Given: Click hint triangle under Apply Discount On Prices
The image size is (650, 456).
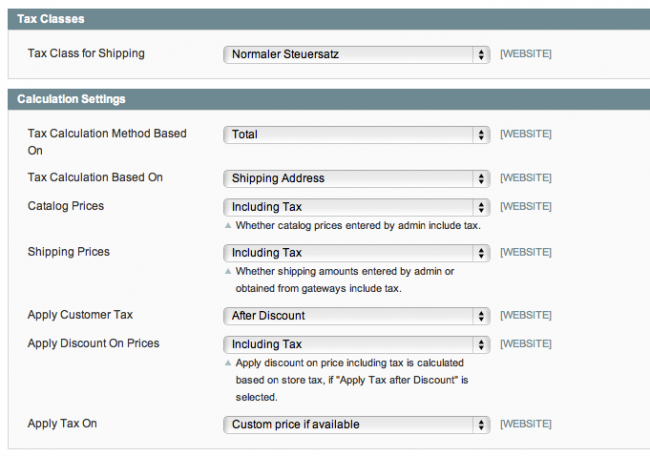Looking at the screenshot, I should point(228,363).
